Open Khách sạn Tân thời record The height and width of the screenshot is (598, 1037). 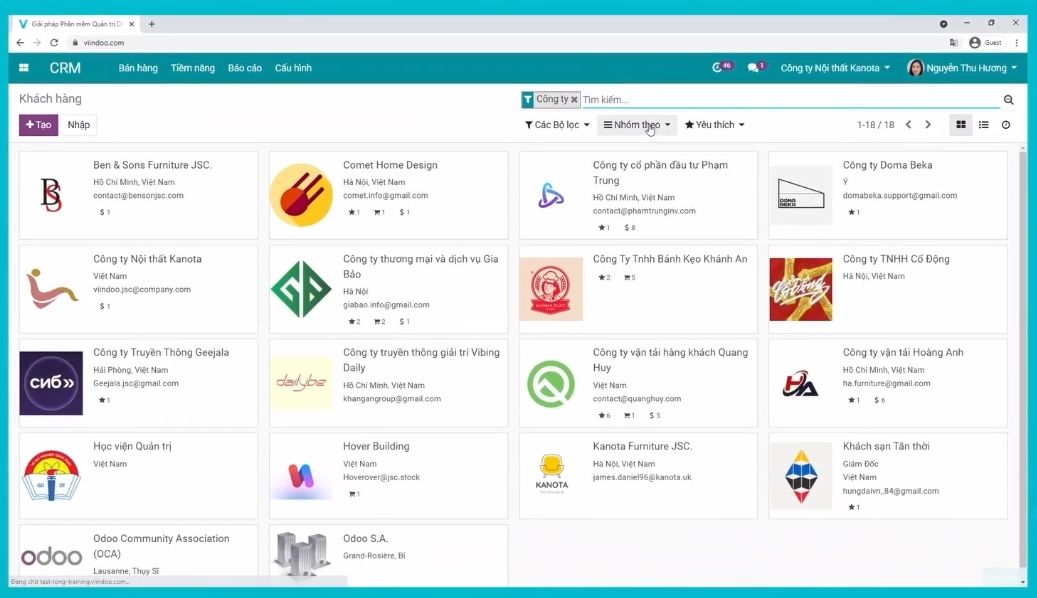click(887, 476)
